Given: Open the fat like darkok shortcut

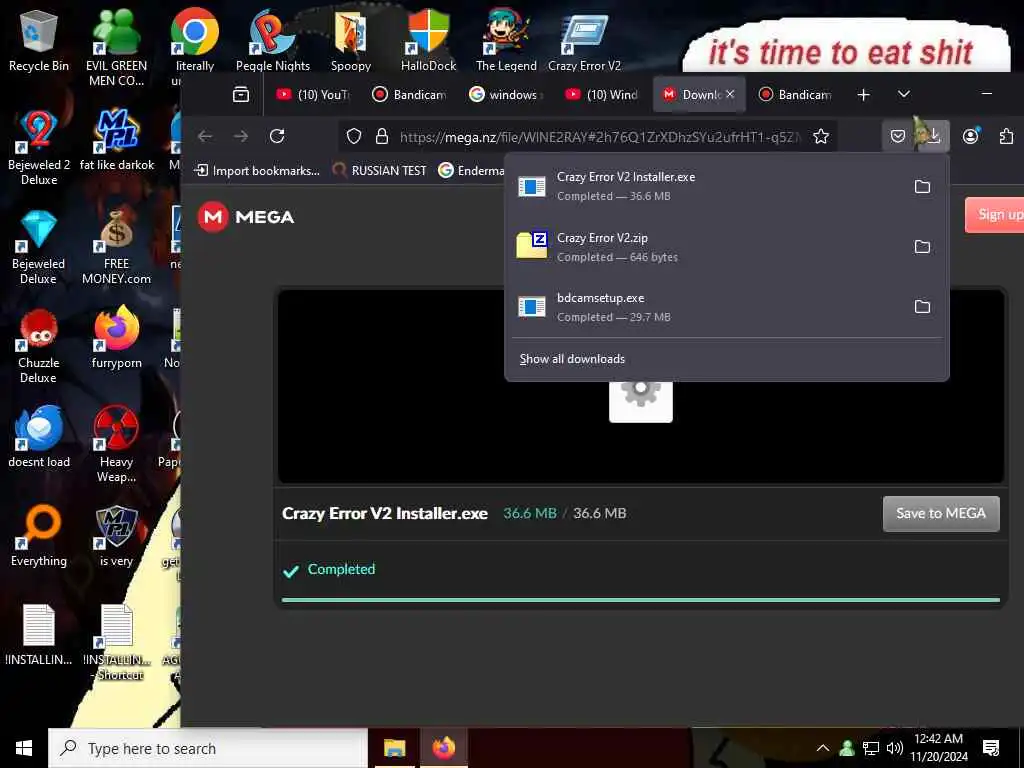Looking at the screenshot, I should tap(116, 140).
